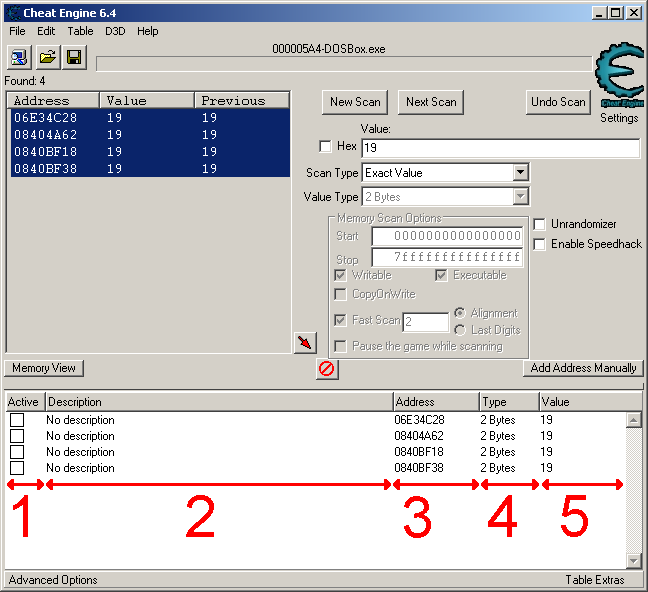Viewport: 648px width, 592px height.
Task: Click the Previous column header
Action: click(242, 100)
